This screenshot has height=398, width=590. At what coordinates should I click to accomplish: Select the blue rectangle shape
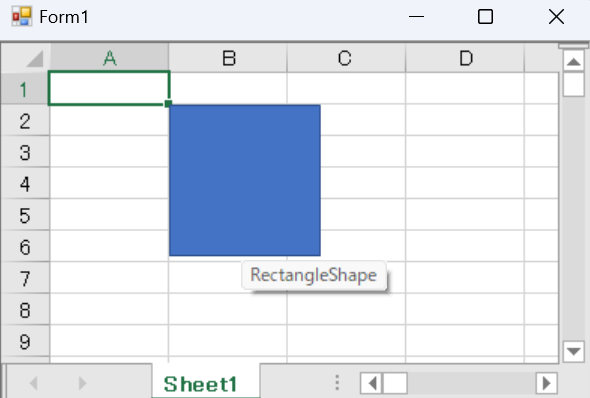pos(245,181)
